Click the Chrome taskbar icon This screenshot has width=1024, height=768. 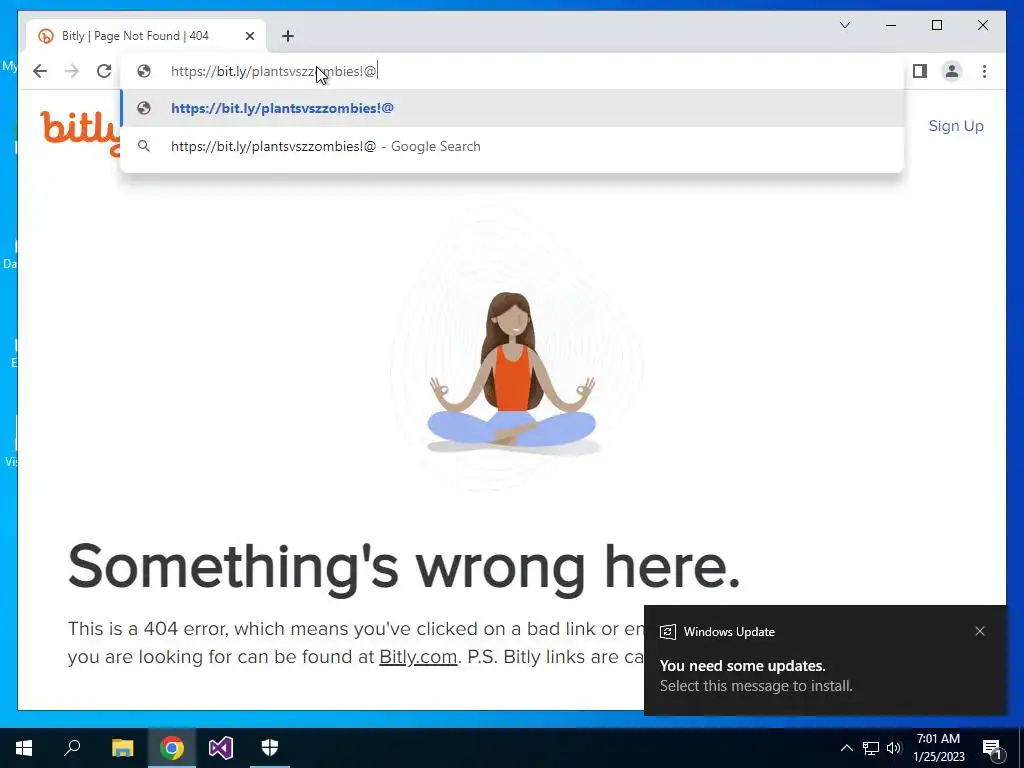[x=172, y=748]
